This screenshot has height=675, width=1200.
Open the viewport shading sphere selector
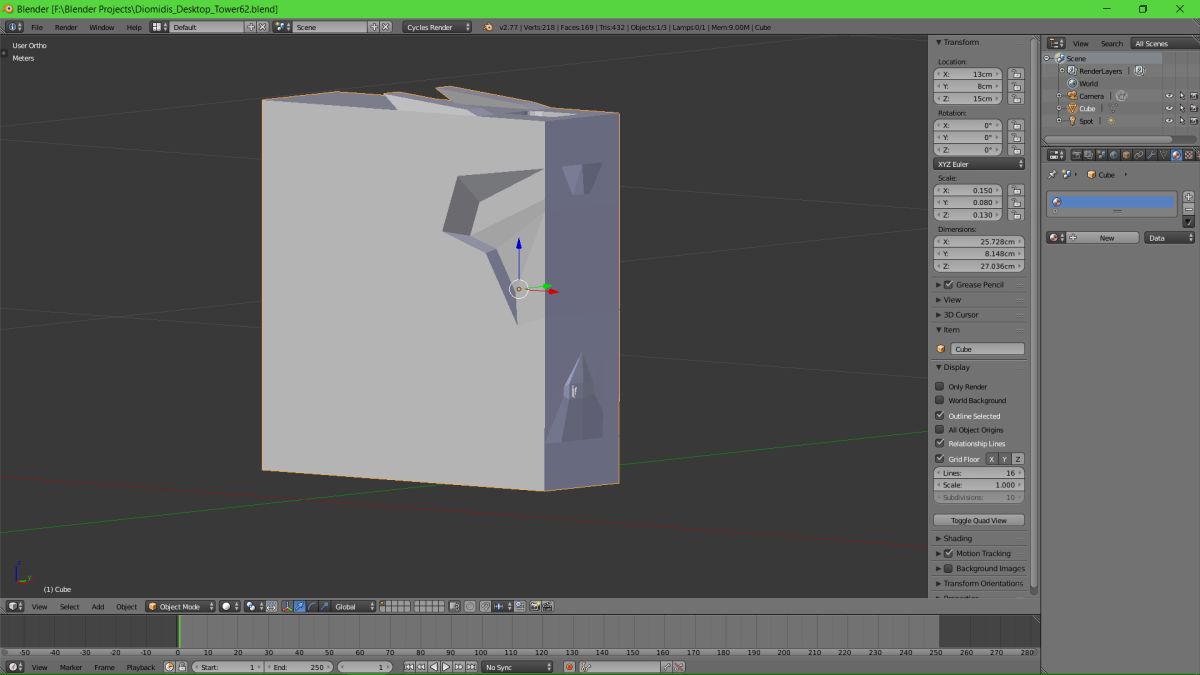[x=230, y=606]
